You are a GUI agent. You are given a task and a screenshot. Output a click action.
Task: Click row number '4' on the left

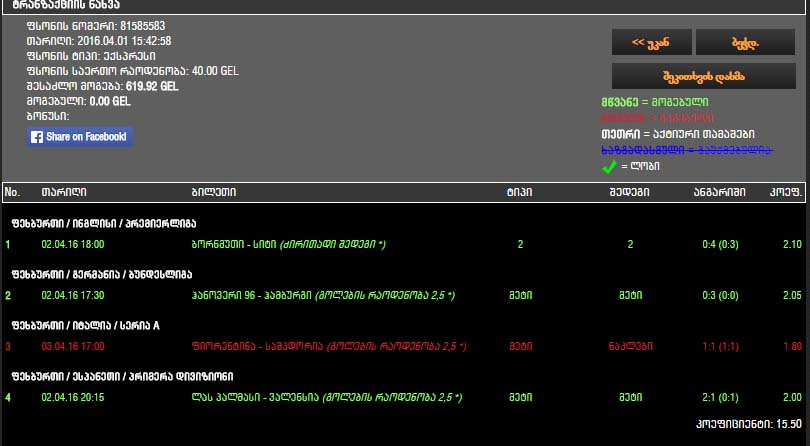pos(8,397)
